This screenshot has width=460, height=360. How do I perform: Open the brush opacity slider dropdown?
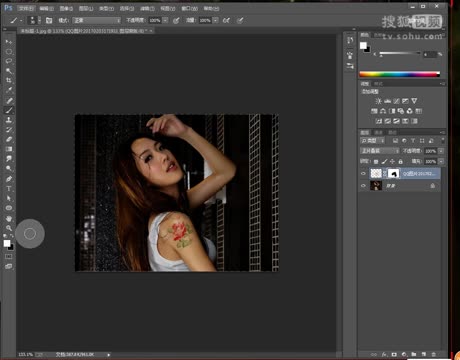tap(165, 20)
